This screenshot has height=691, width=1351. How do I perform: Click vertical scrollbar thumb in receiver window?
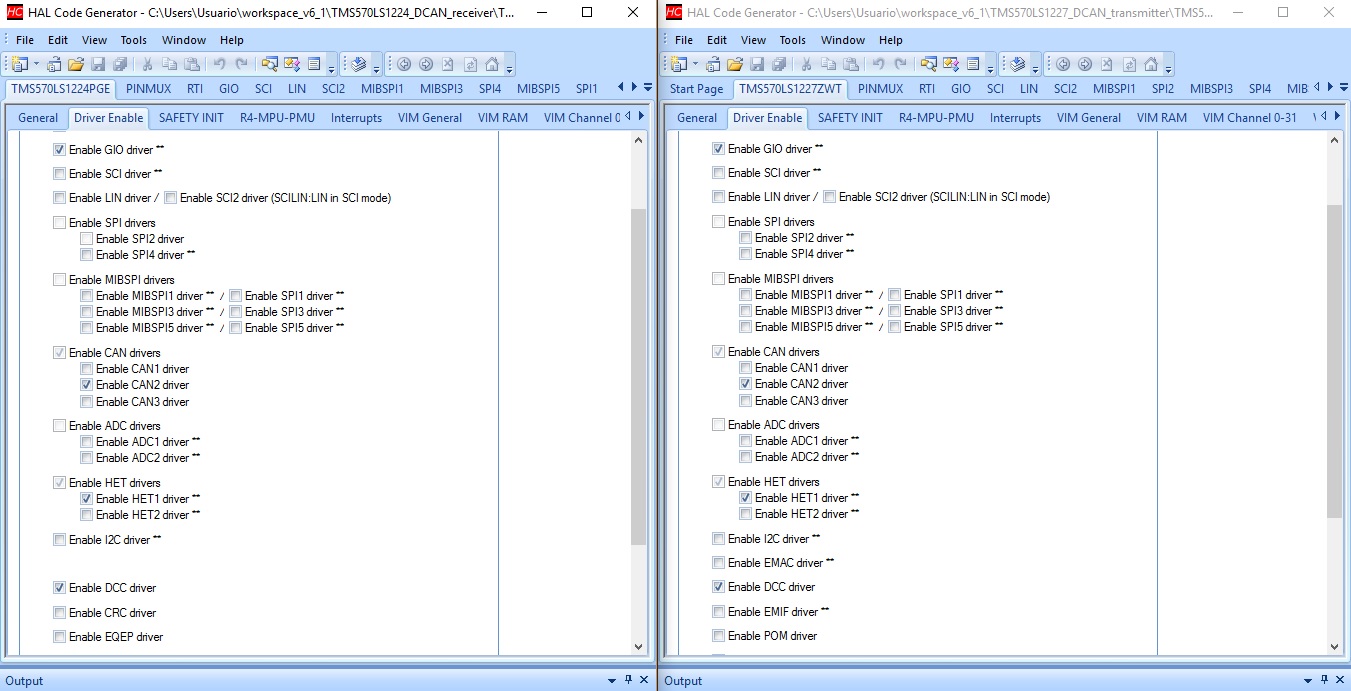(639, 377)
